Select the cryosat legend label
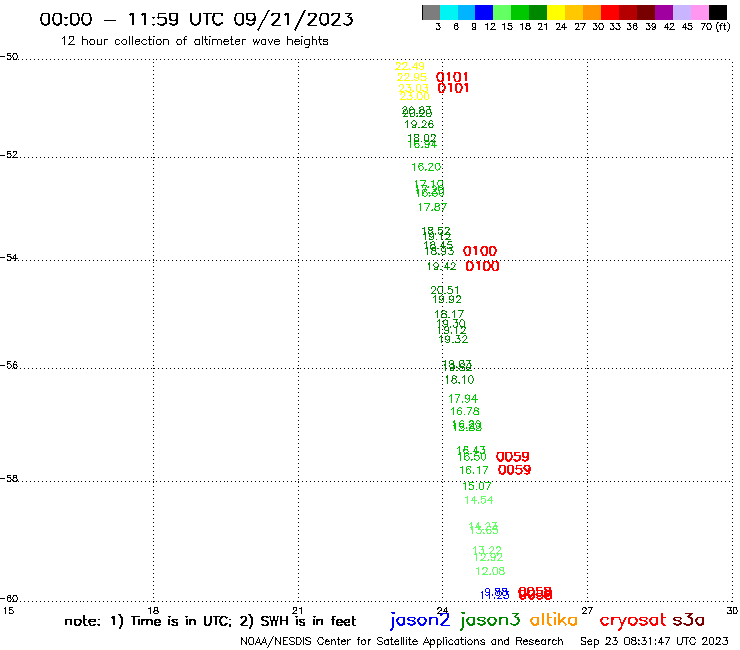This screenshot has height=650, width=740. 633,620
